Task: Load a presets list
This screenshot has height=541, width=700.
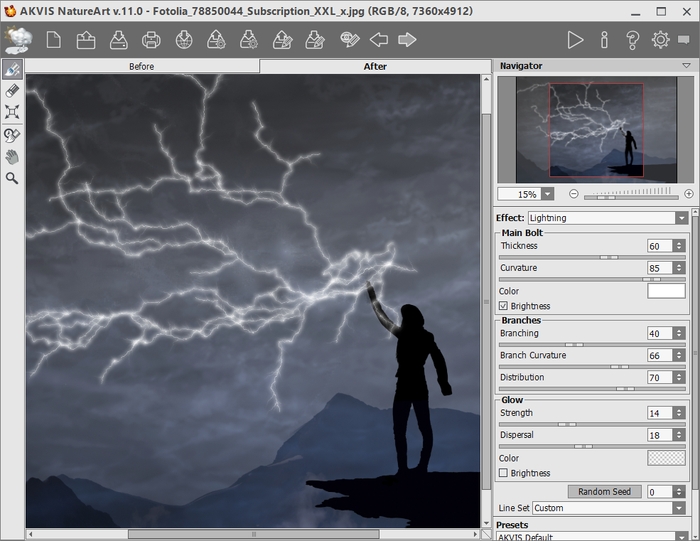Action: tap(217, 40)
